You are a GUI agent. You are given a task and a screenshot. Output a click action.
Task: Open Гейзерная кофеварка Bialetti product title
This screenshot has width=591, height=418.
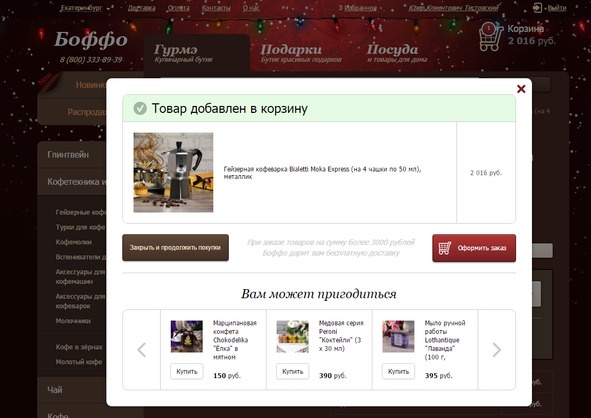(322, 173)
